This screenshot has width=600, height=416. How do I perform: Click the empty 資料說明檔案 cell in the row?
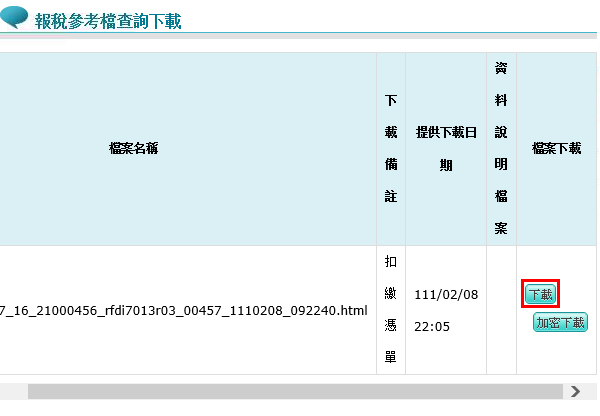(x=501, y=309)
